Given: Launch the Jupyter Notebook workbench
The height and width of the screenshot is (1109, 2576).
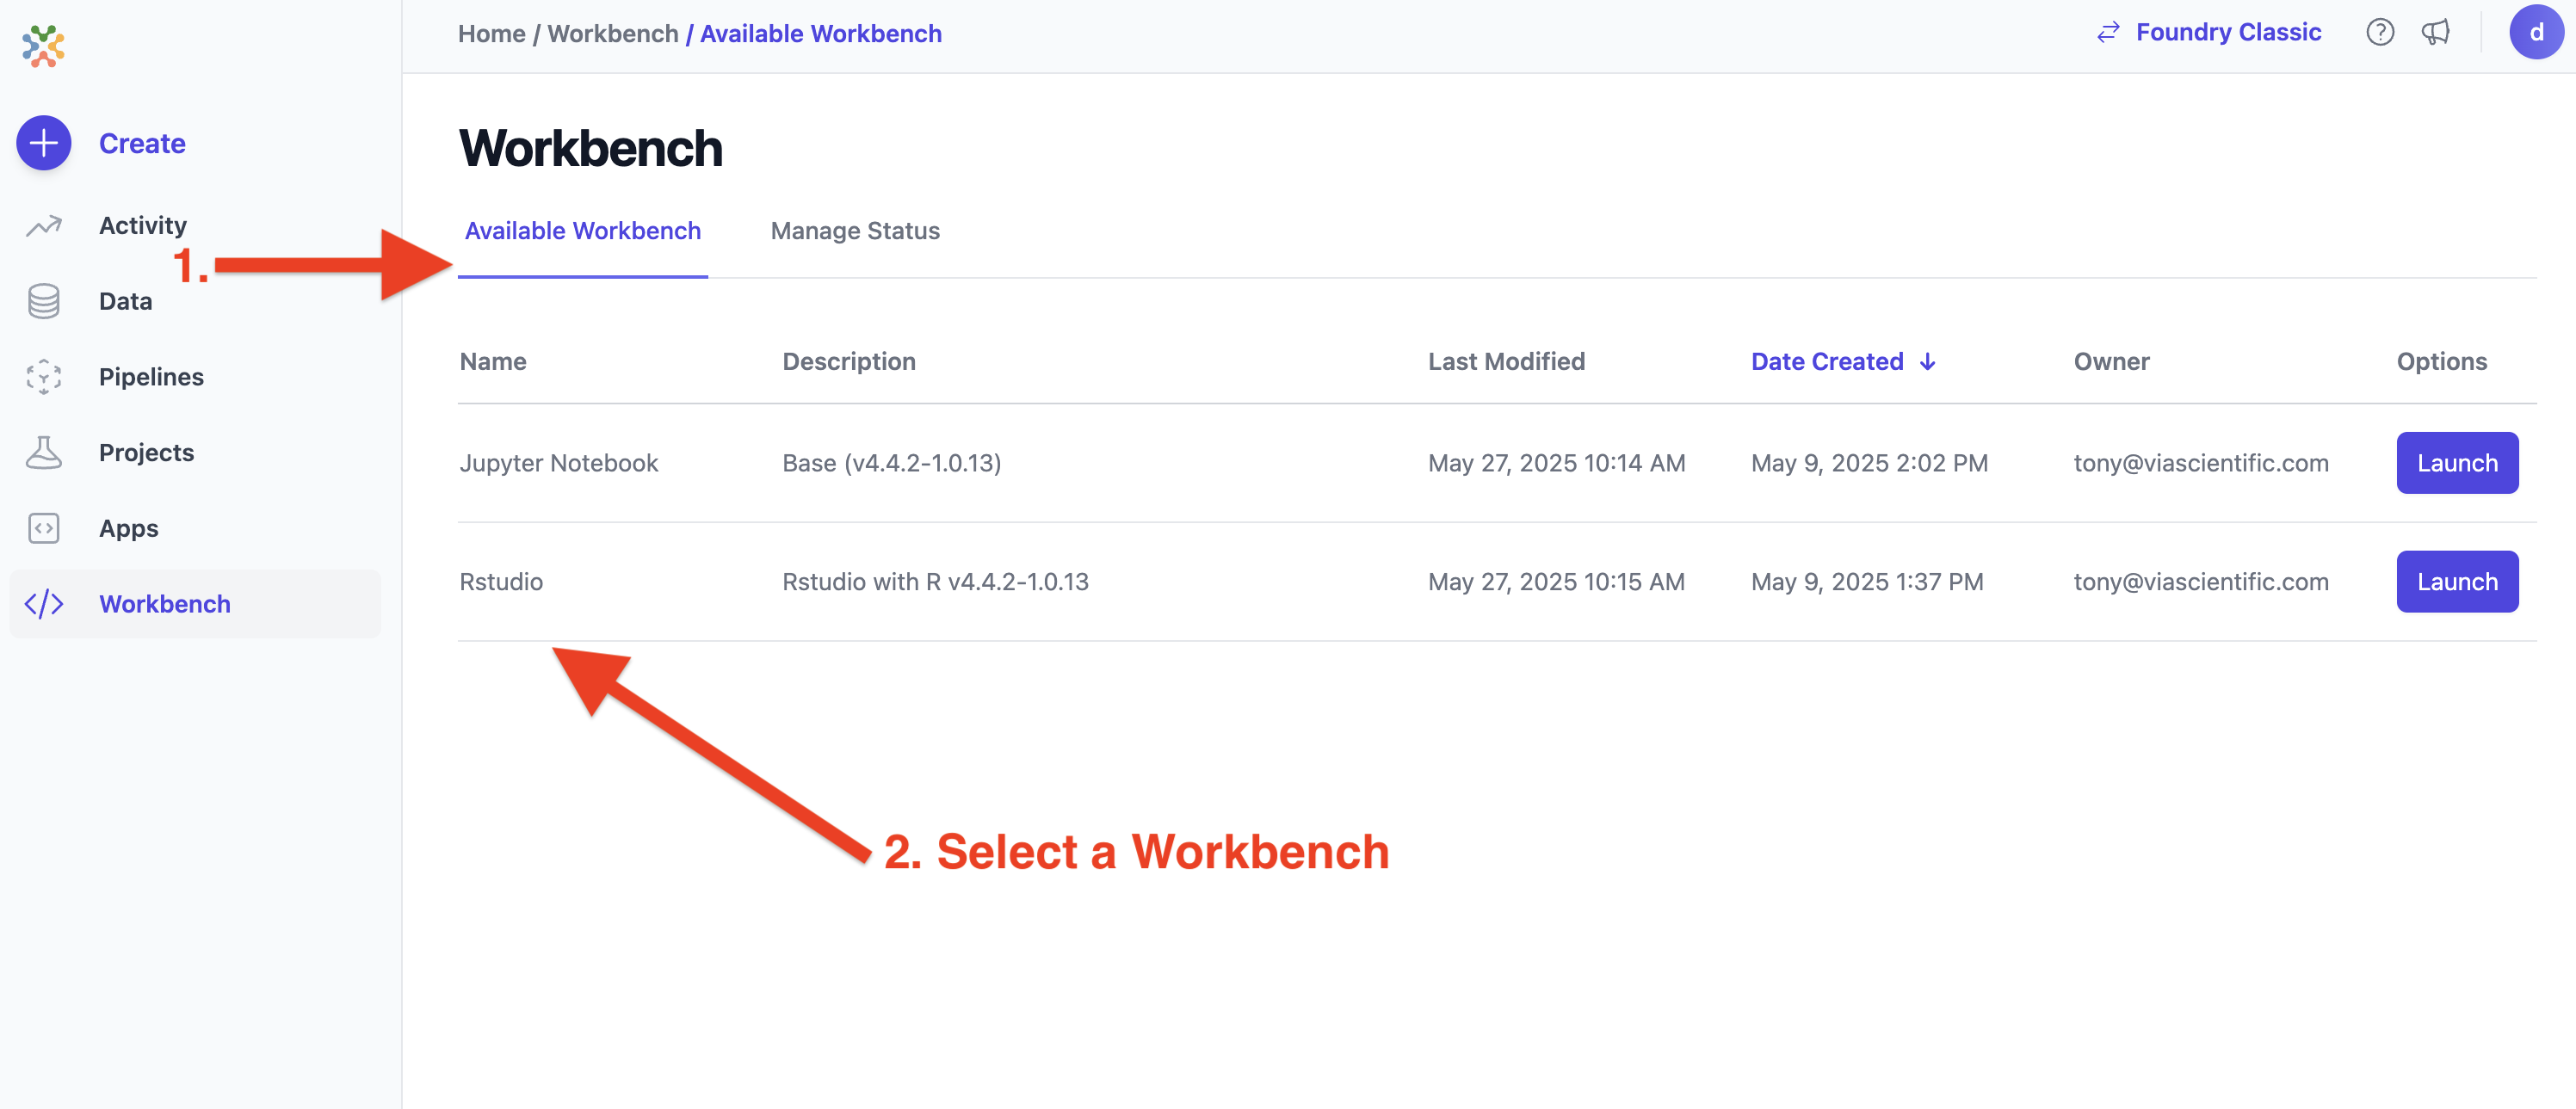Looking at the screenshot, I should pyautogui.click(x=2457, y=462).
